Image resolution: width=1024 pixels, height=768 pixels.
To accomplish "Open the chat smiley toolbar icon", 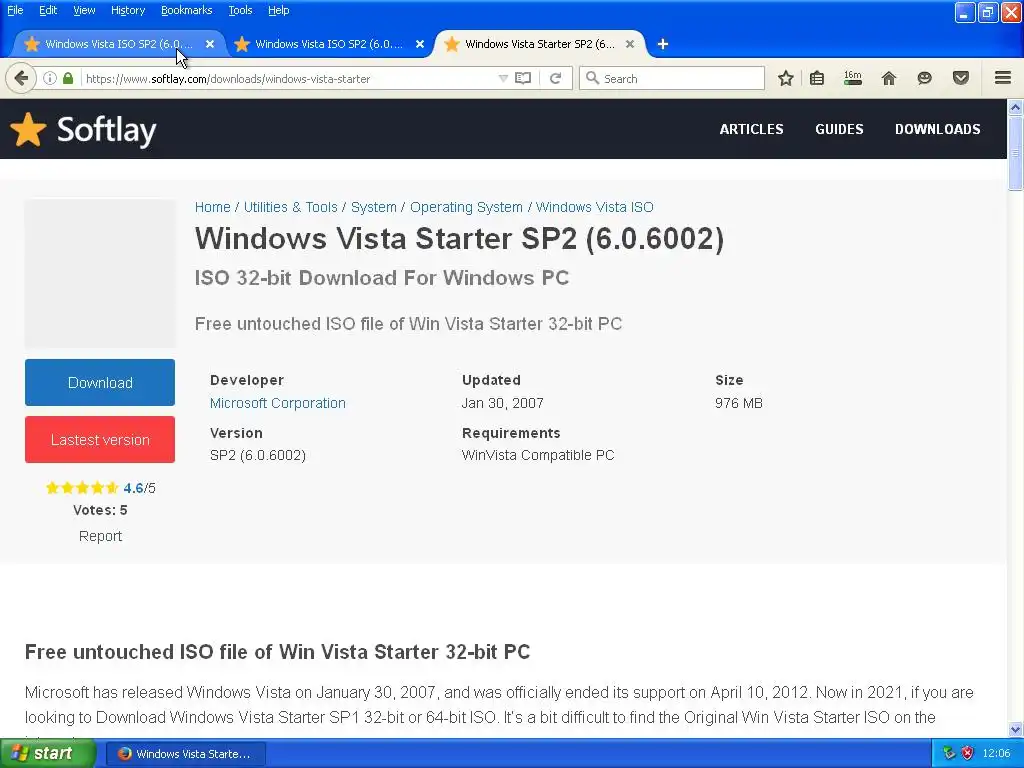I will coord(924,78).
